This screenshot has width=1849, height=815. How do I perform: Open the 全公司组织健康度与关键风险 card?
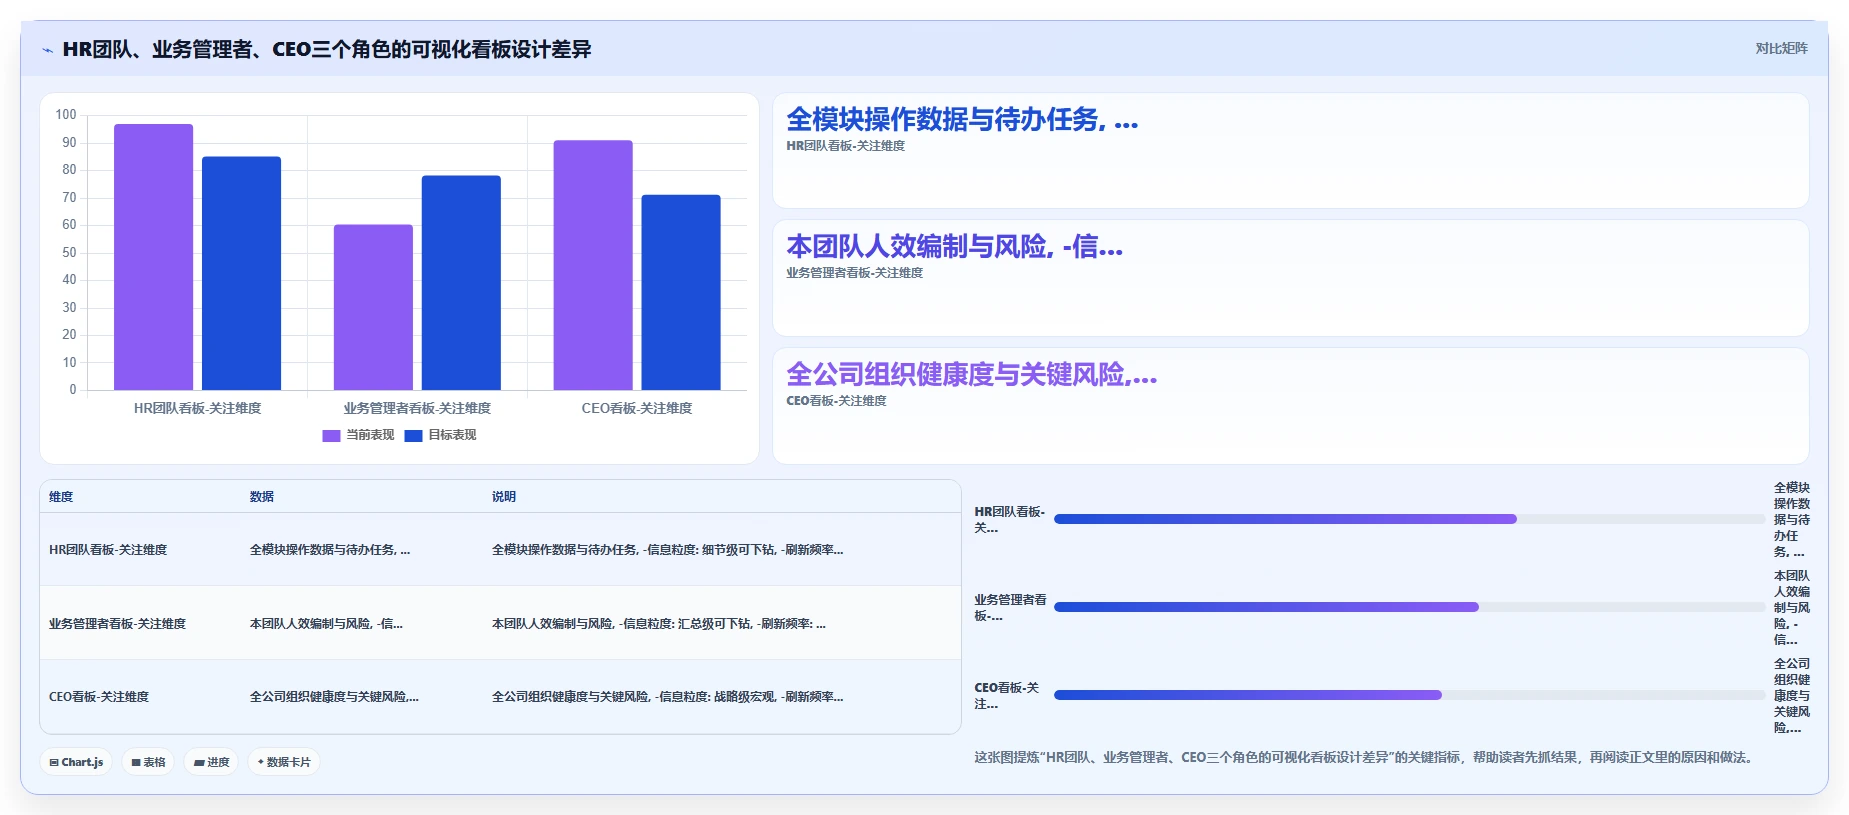1290,406
